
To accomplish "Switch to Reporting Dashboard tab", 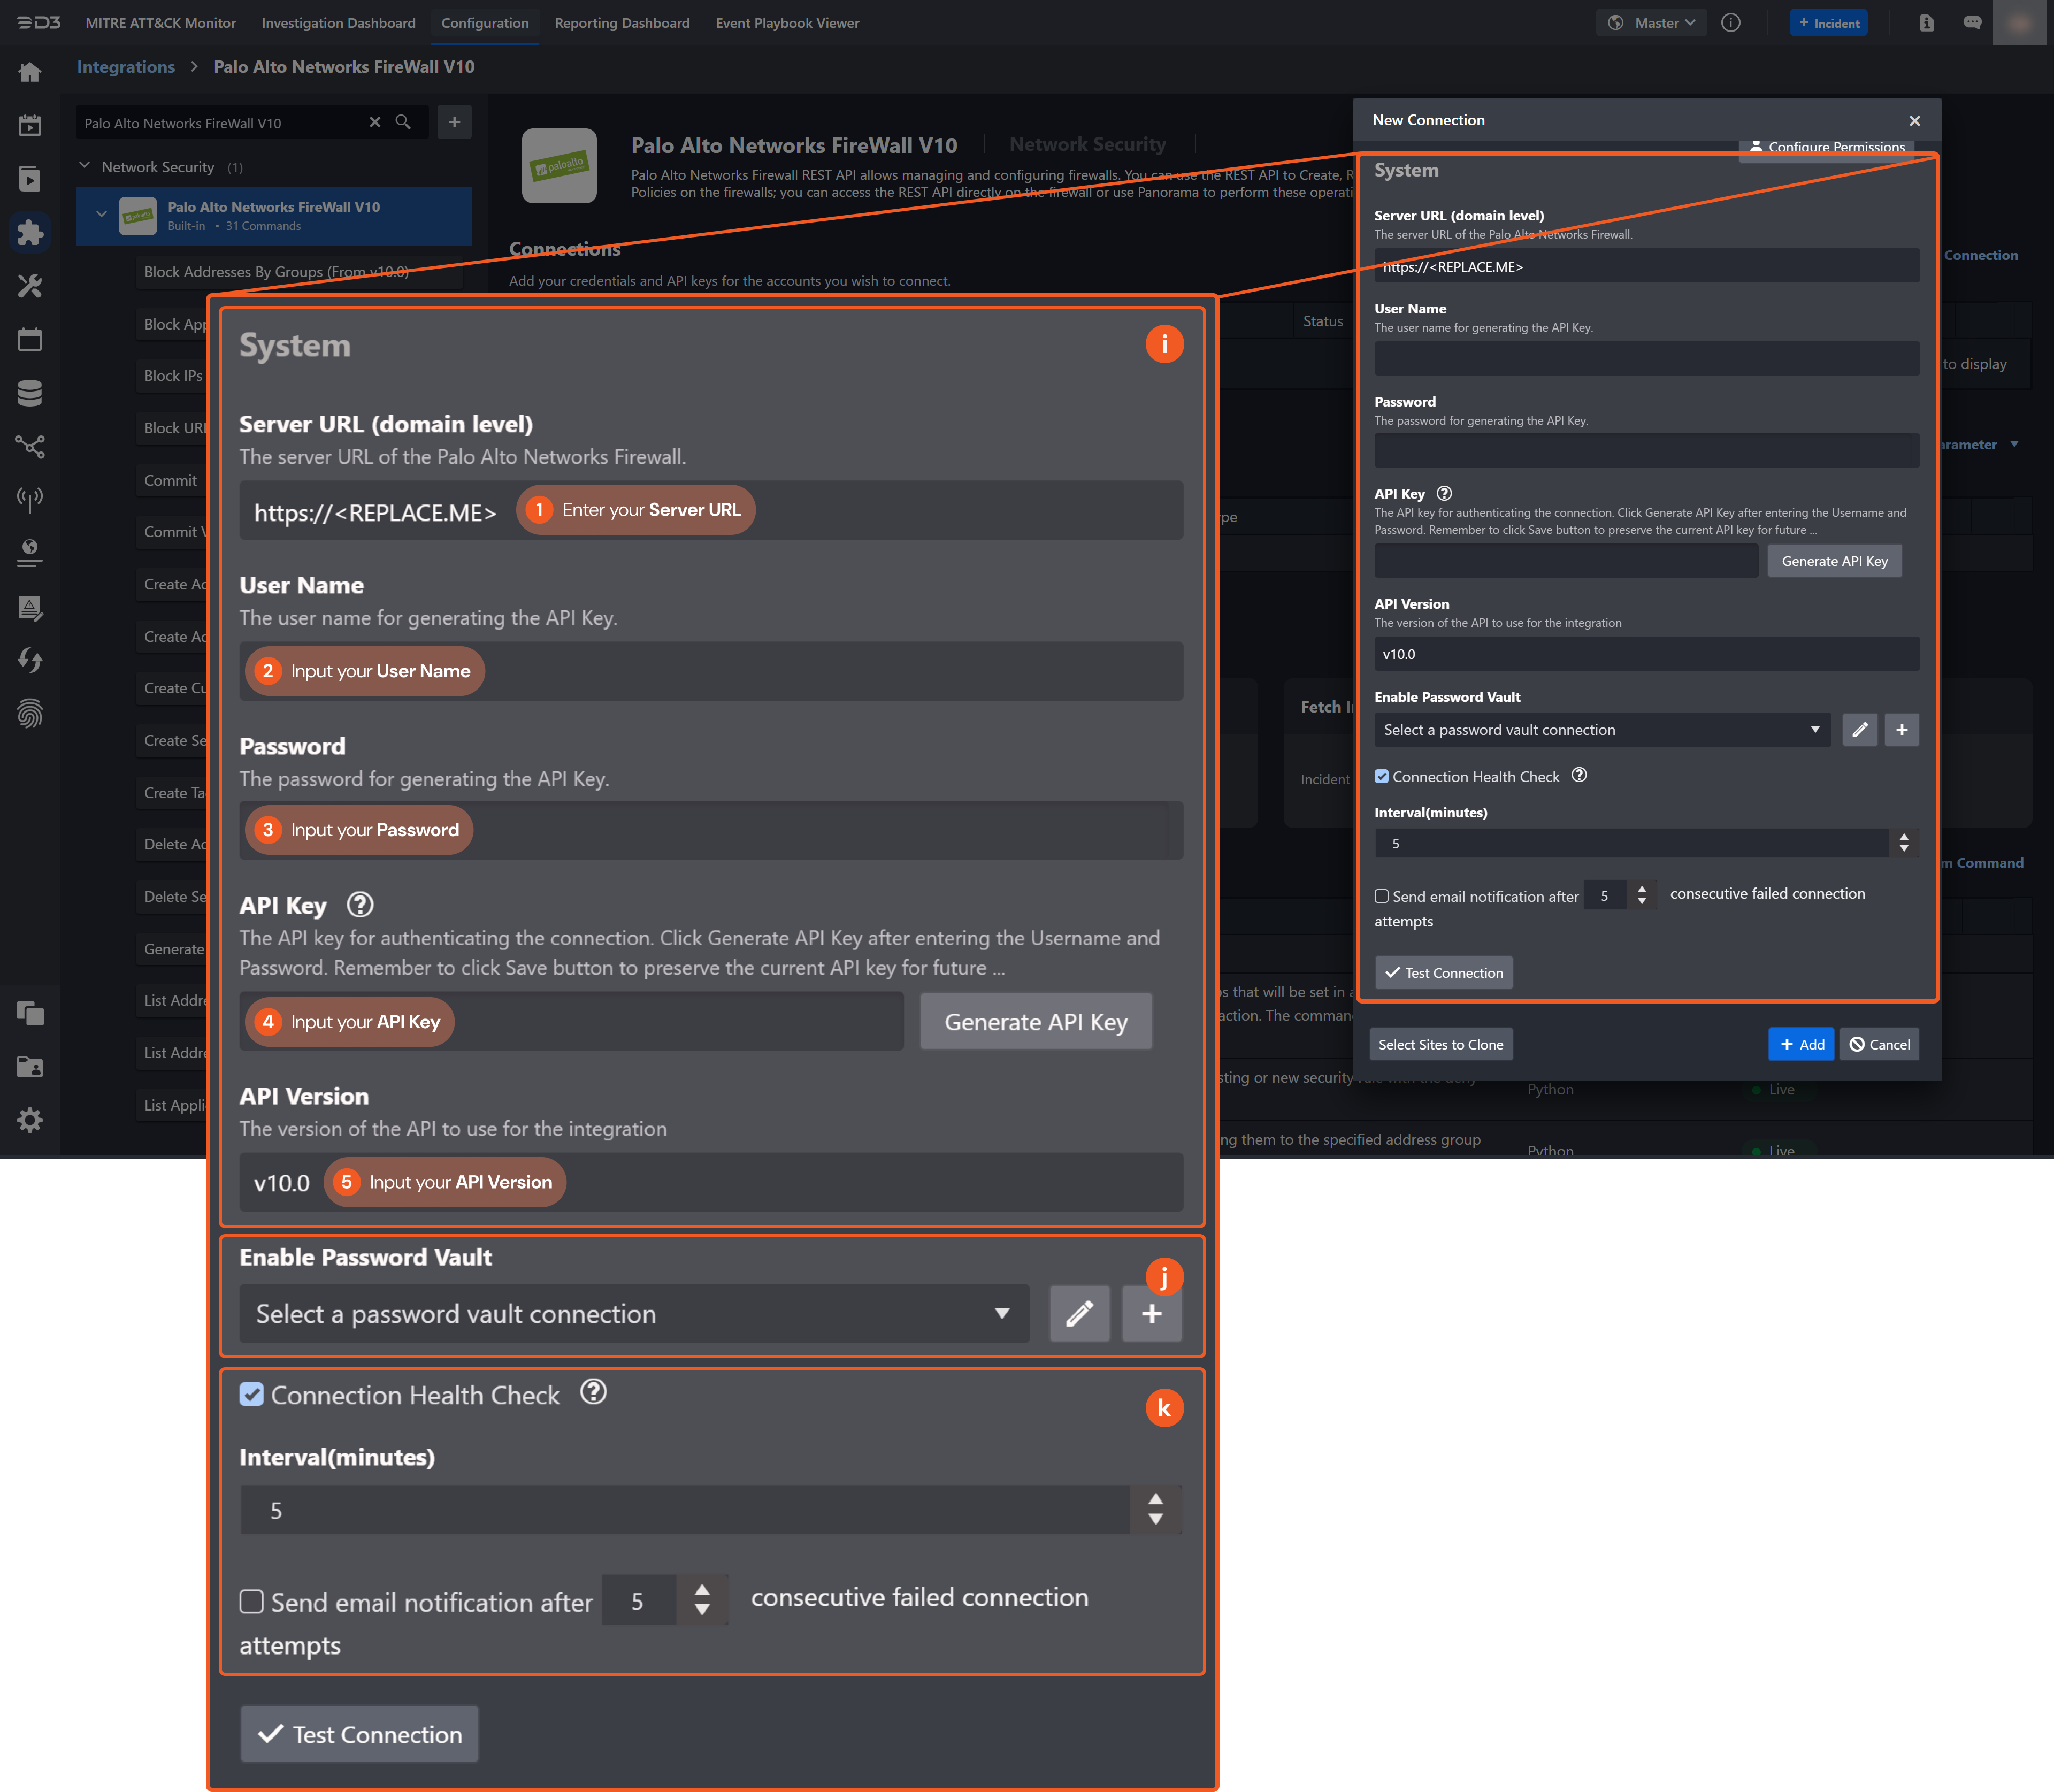I will pos(621,23).
